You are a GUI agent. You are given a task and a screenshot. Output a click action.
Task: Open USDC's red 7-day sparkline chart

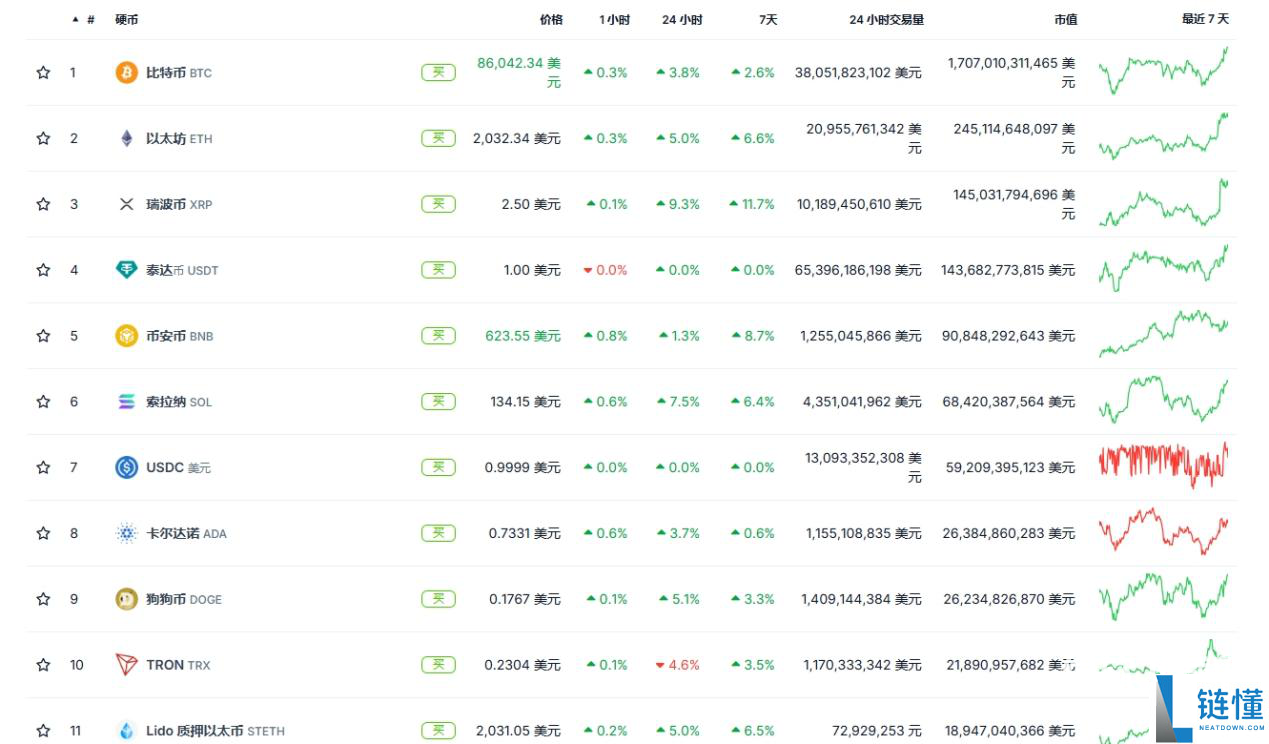point(1164,465)
